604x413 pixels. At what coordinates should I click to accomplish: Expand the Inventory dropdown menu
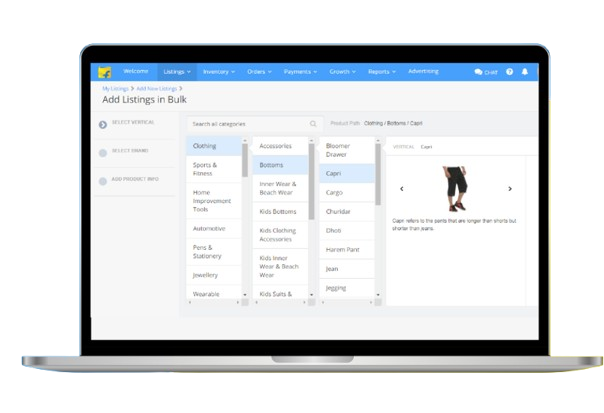coord(219,72)
